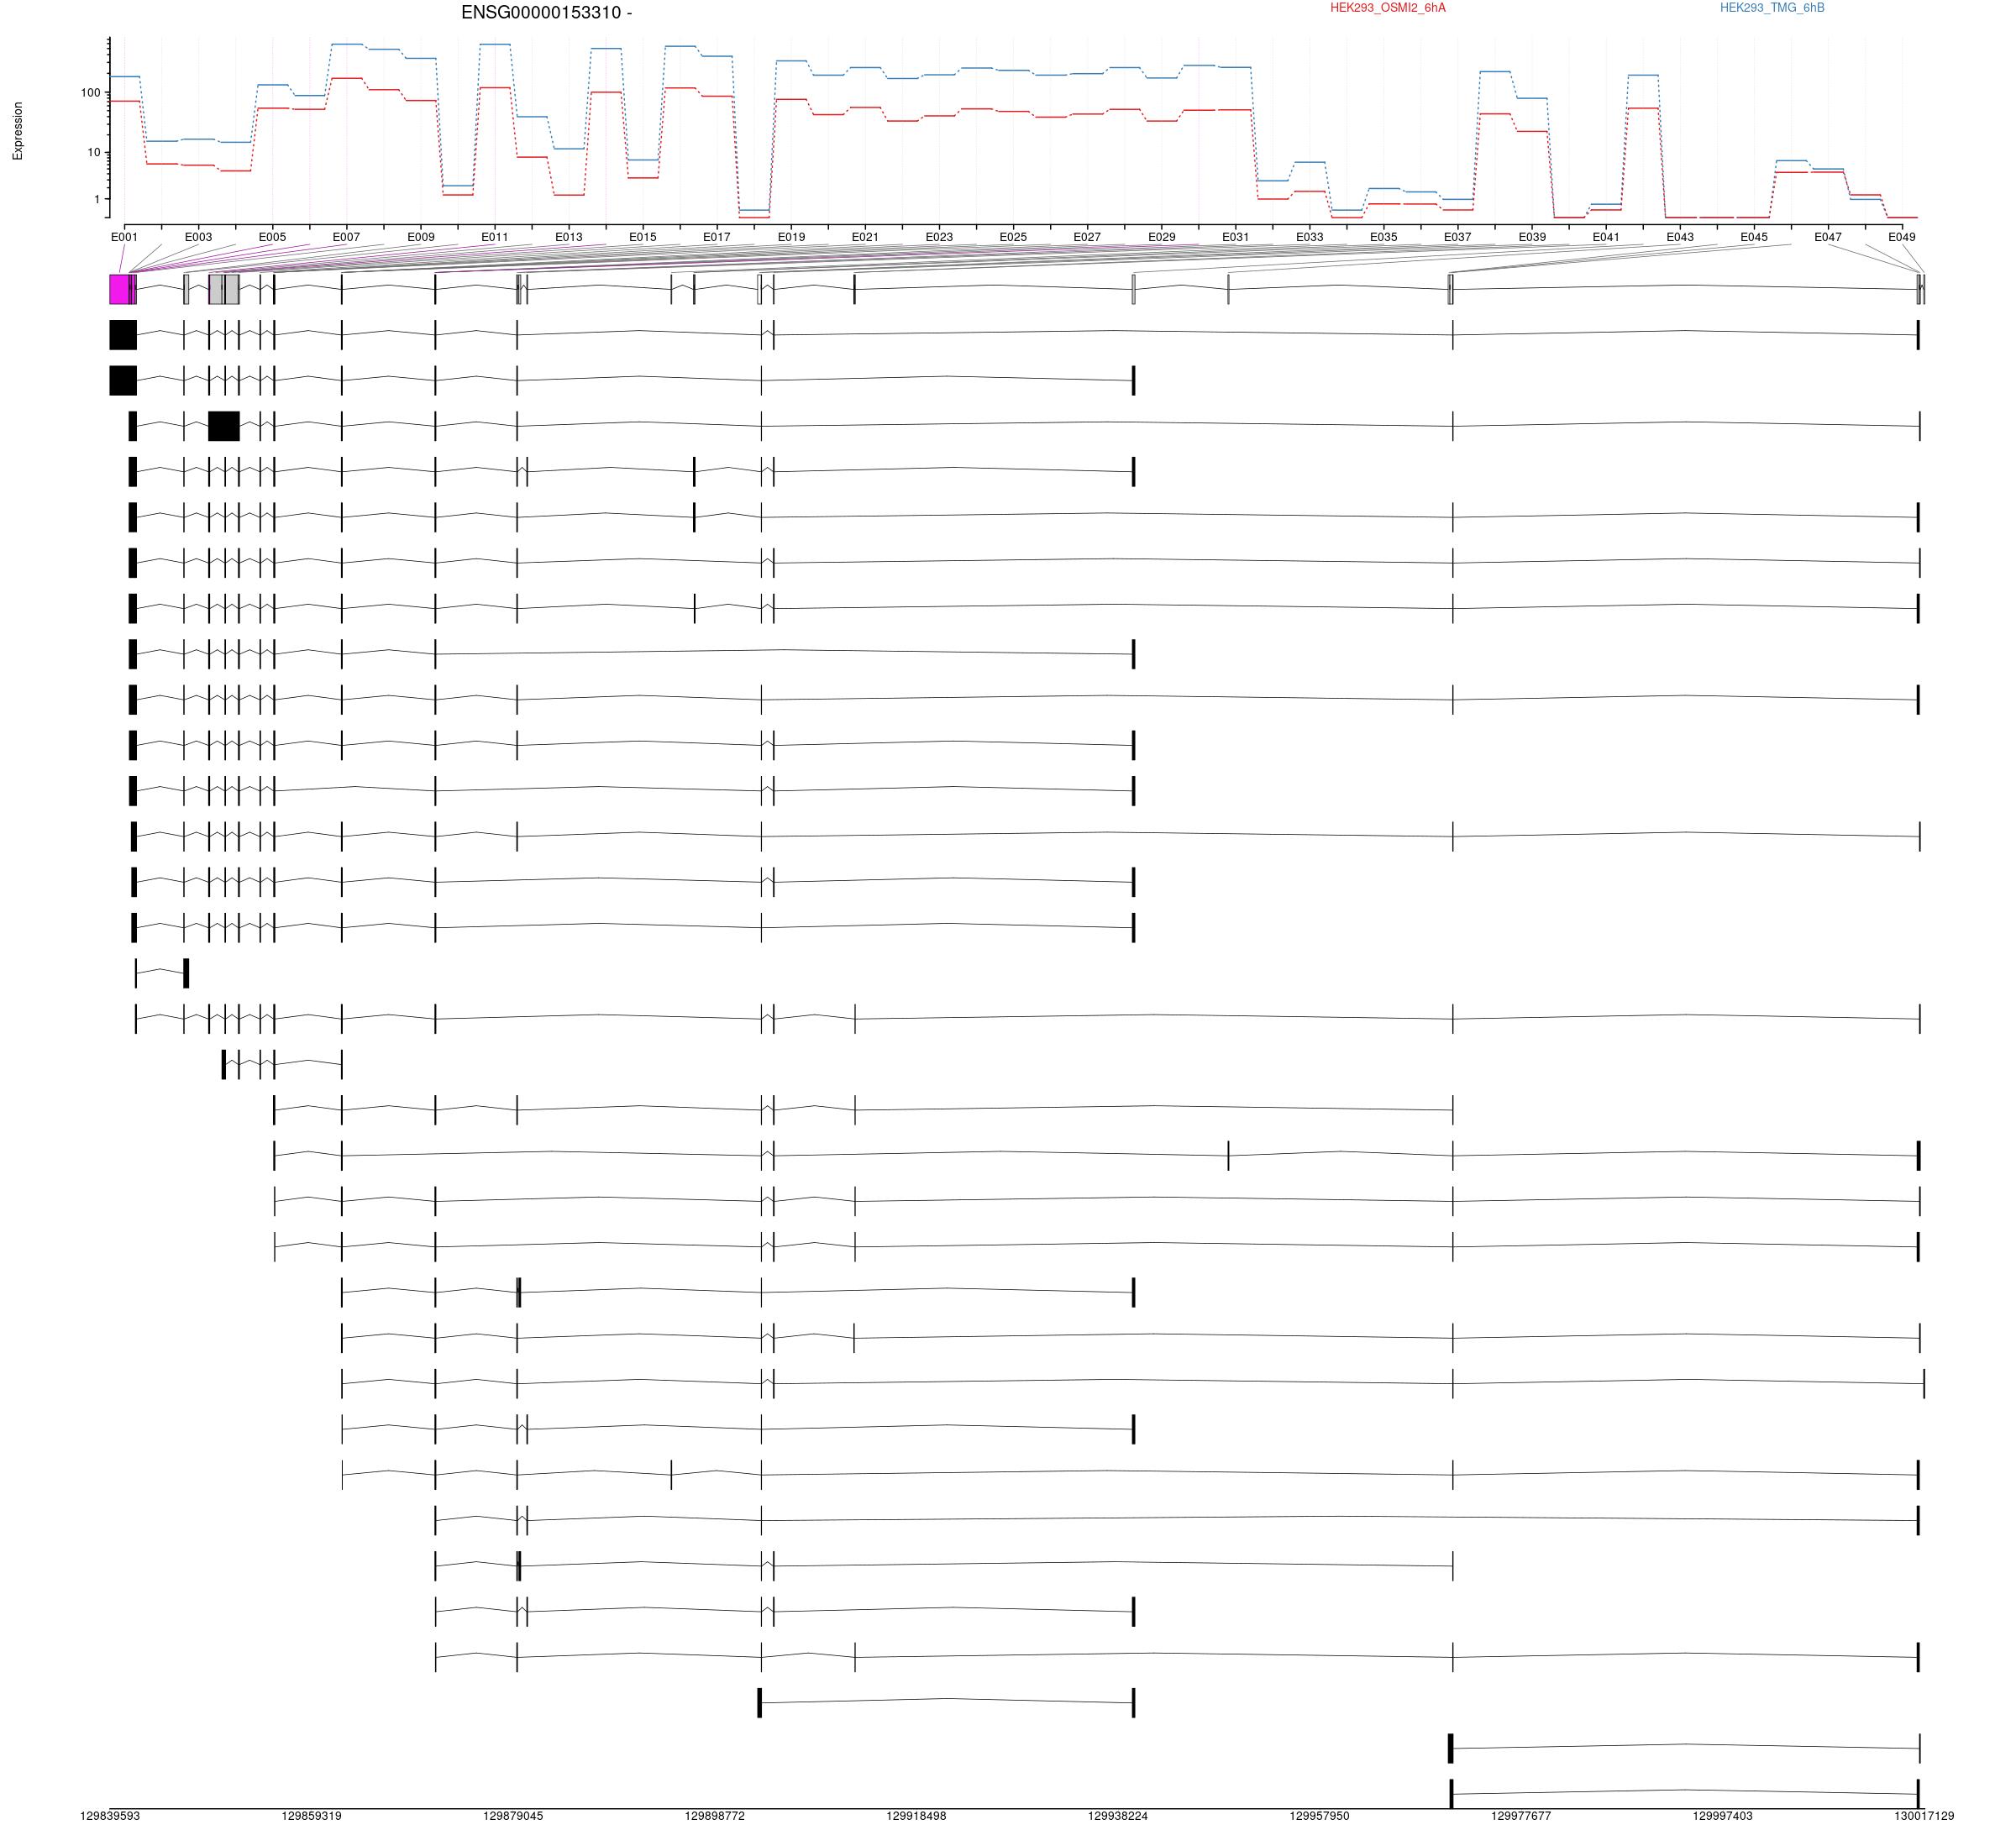Viewport: 2016px width, 1830px height.
Task: Click genomic coordinate 129898772
Action: (x=714, y=1816)
